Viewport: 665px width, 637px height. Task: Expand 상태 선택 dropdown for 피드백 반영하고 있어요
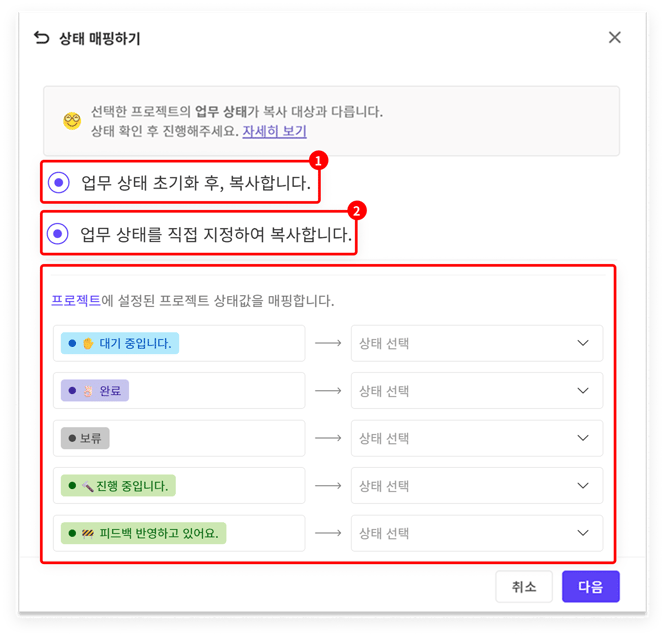[476, 533]
